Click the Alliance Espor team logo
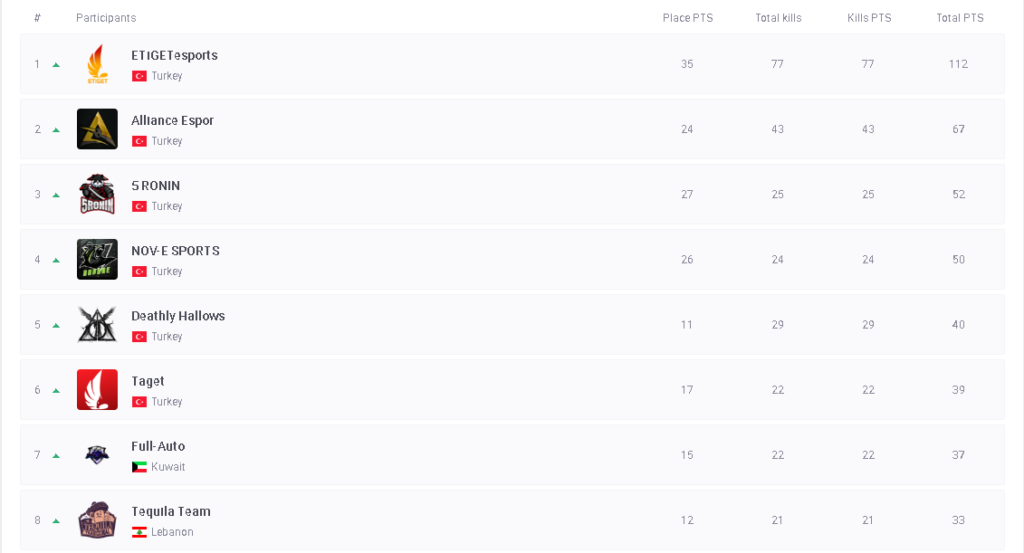This screenshot has width=1024, height=553. (97, 129)
